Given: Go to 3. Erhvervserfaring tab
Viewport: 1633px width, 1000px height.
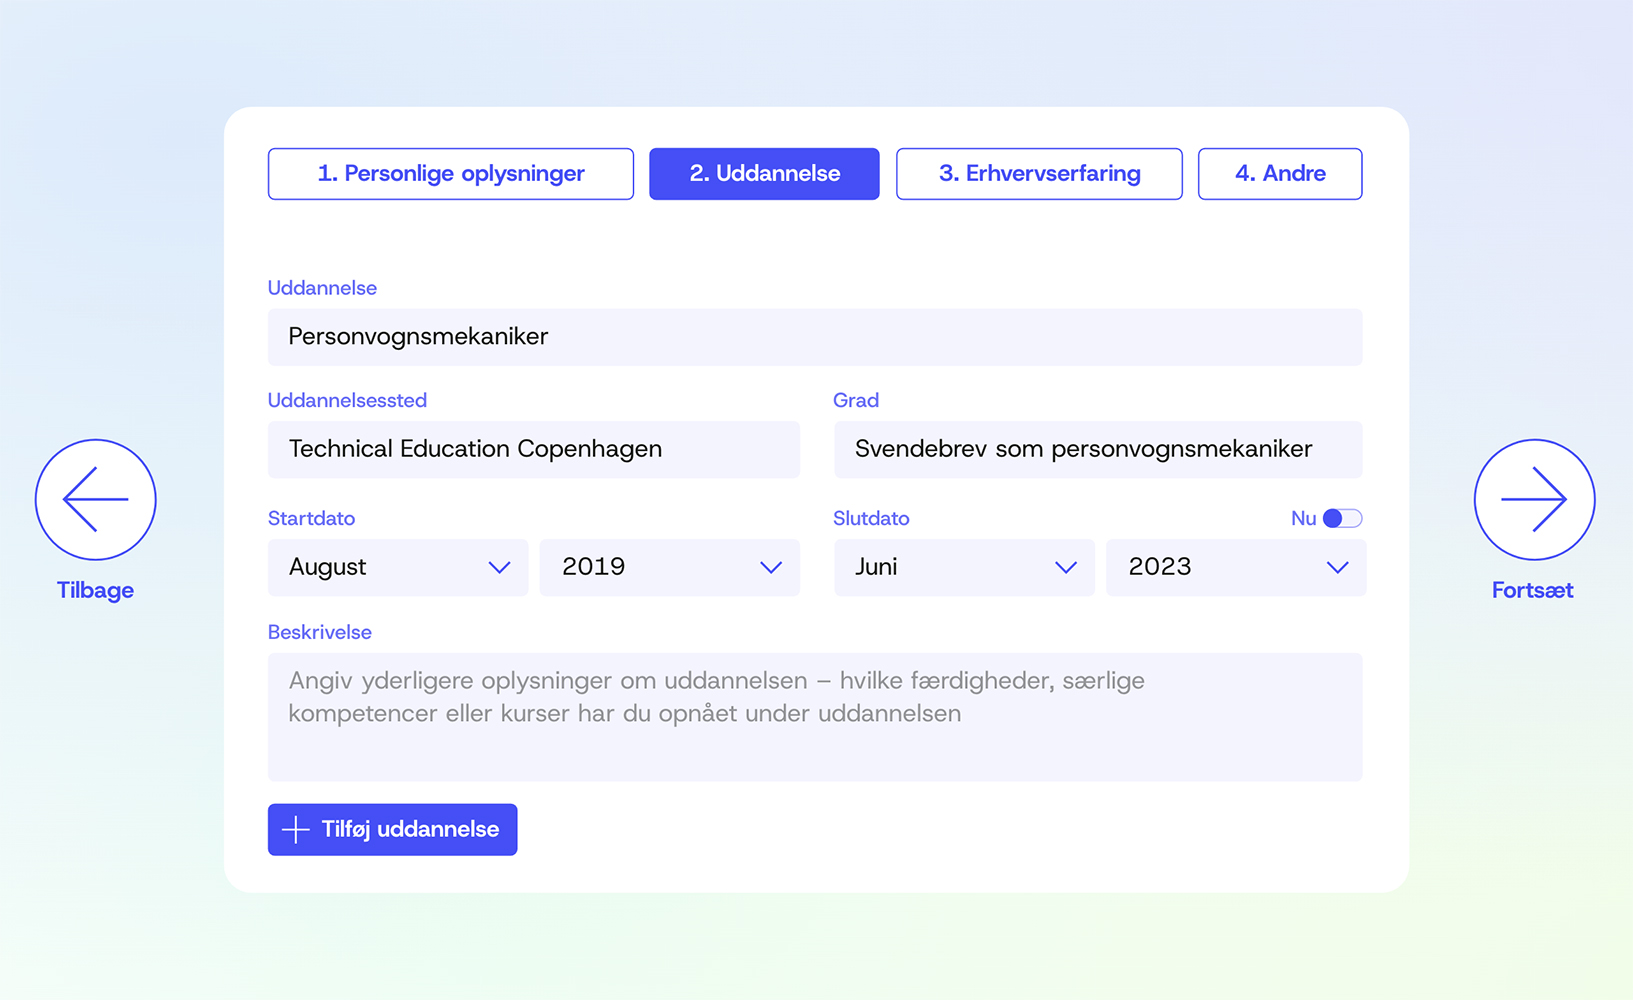Looking at the screenshot, I should coord(1039,174).
